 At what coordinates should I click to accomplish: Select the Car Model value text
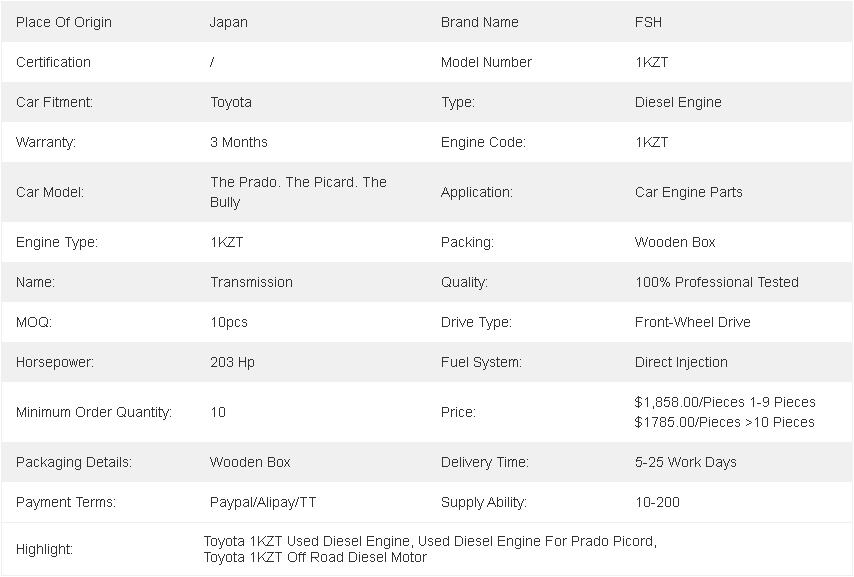tap(298, 192)
